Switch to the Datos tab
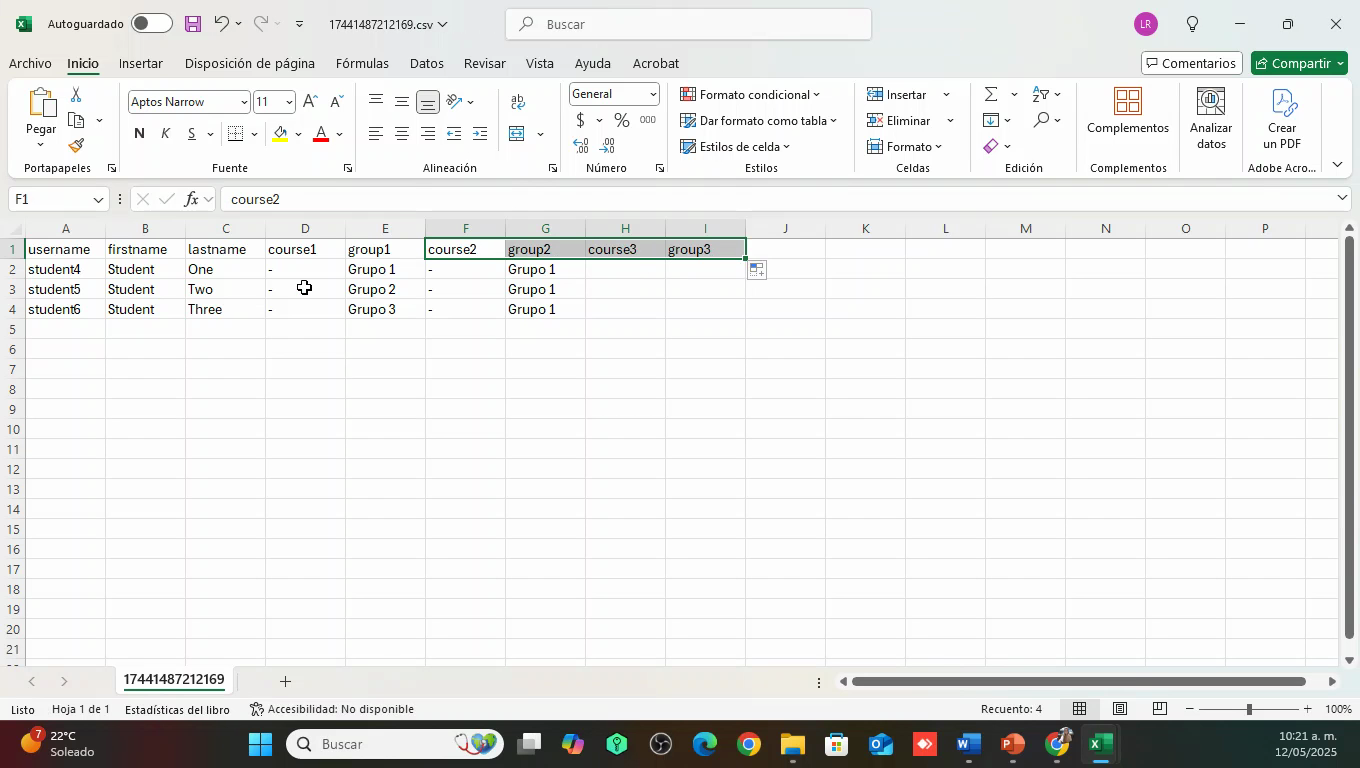 pos(427,63)
